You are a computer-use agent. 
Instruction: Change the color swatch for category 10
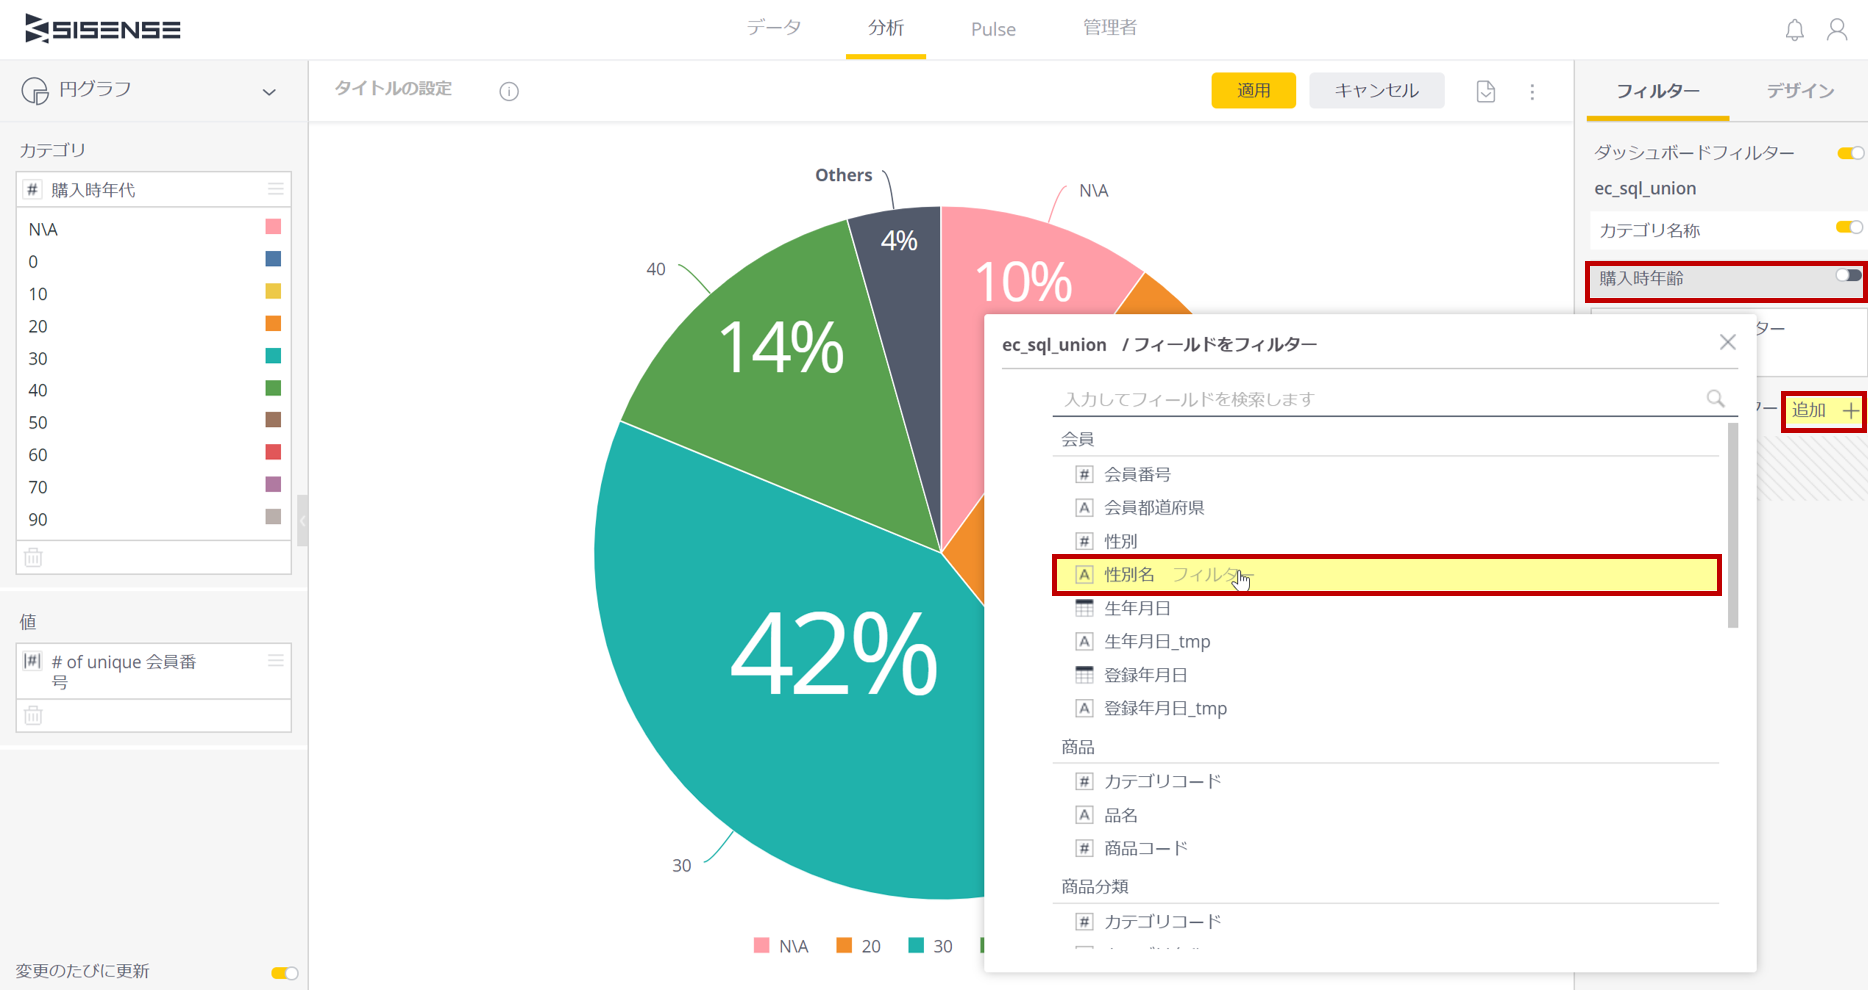[x=272, y=291]
